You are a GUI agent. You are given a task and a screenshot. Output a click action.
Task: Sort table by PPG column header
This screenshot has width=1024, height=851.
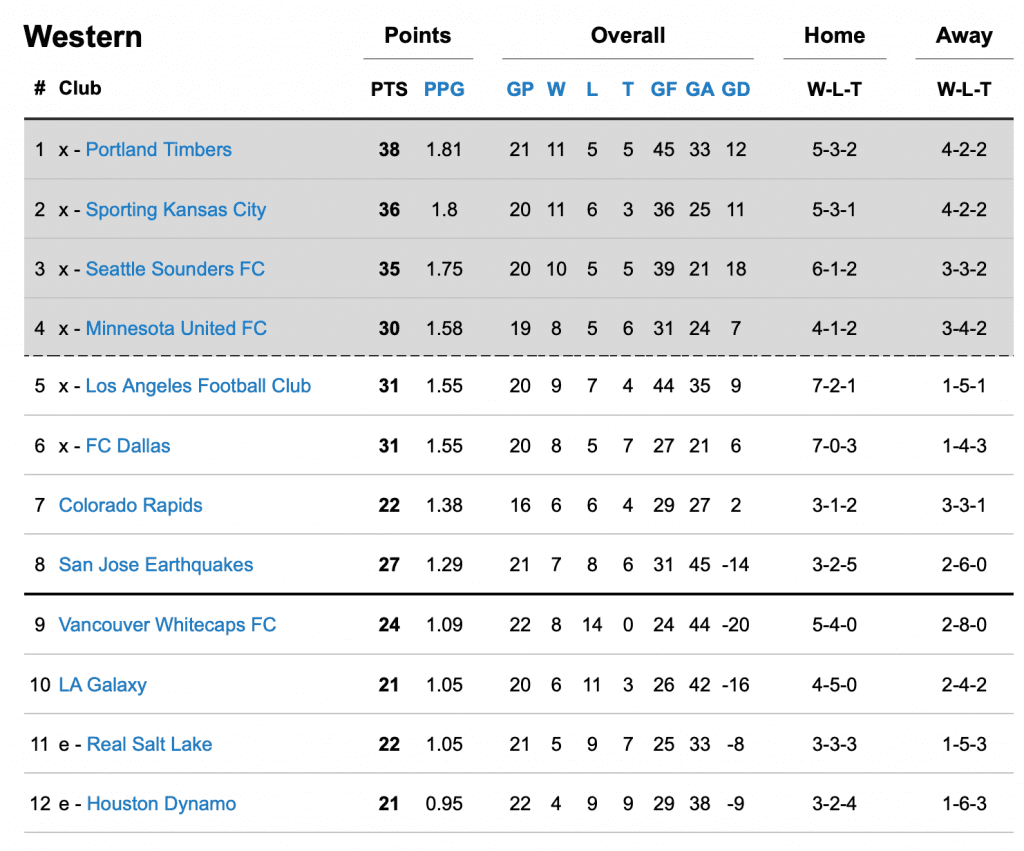tap(444, 89)
